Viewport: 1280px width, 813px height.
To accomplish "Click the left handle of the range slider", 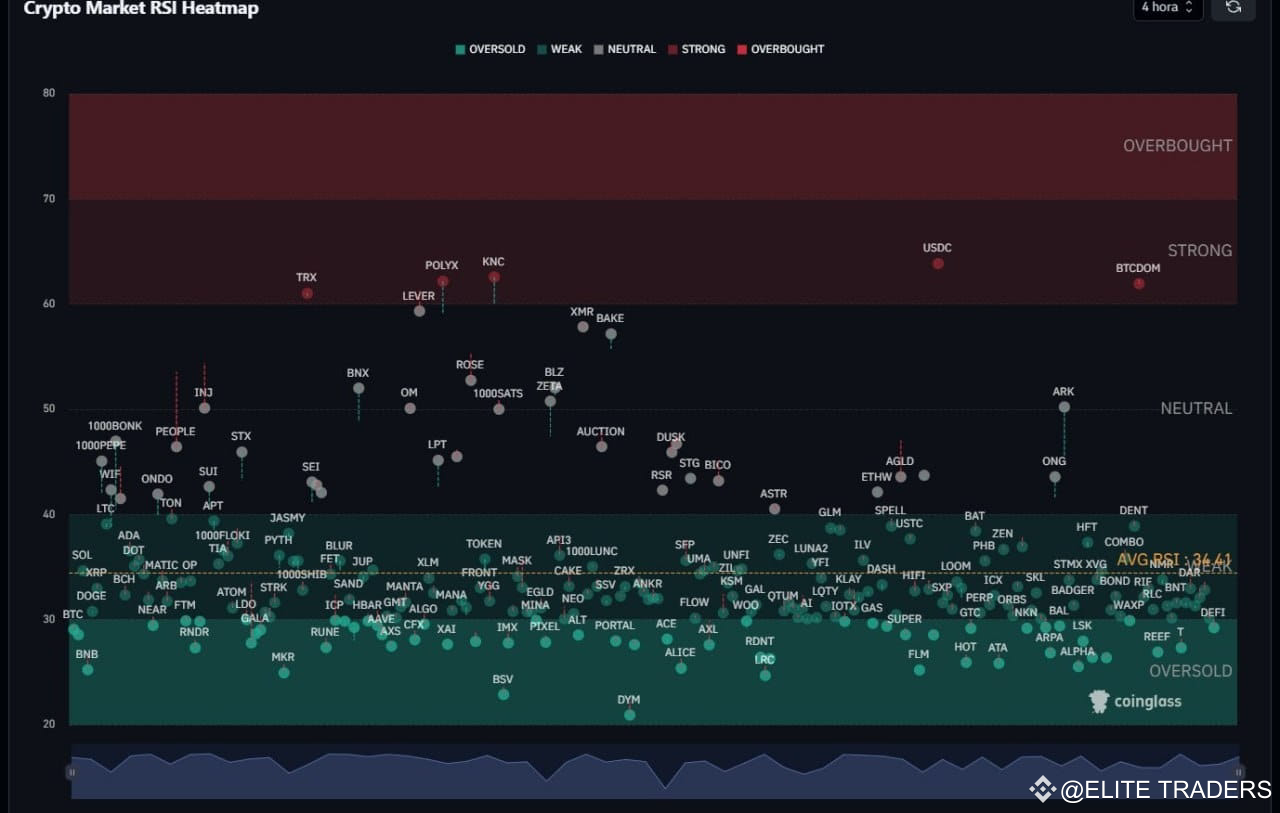I will click(x=71, y=772).
